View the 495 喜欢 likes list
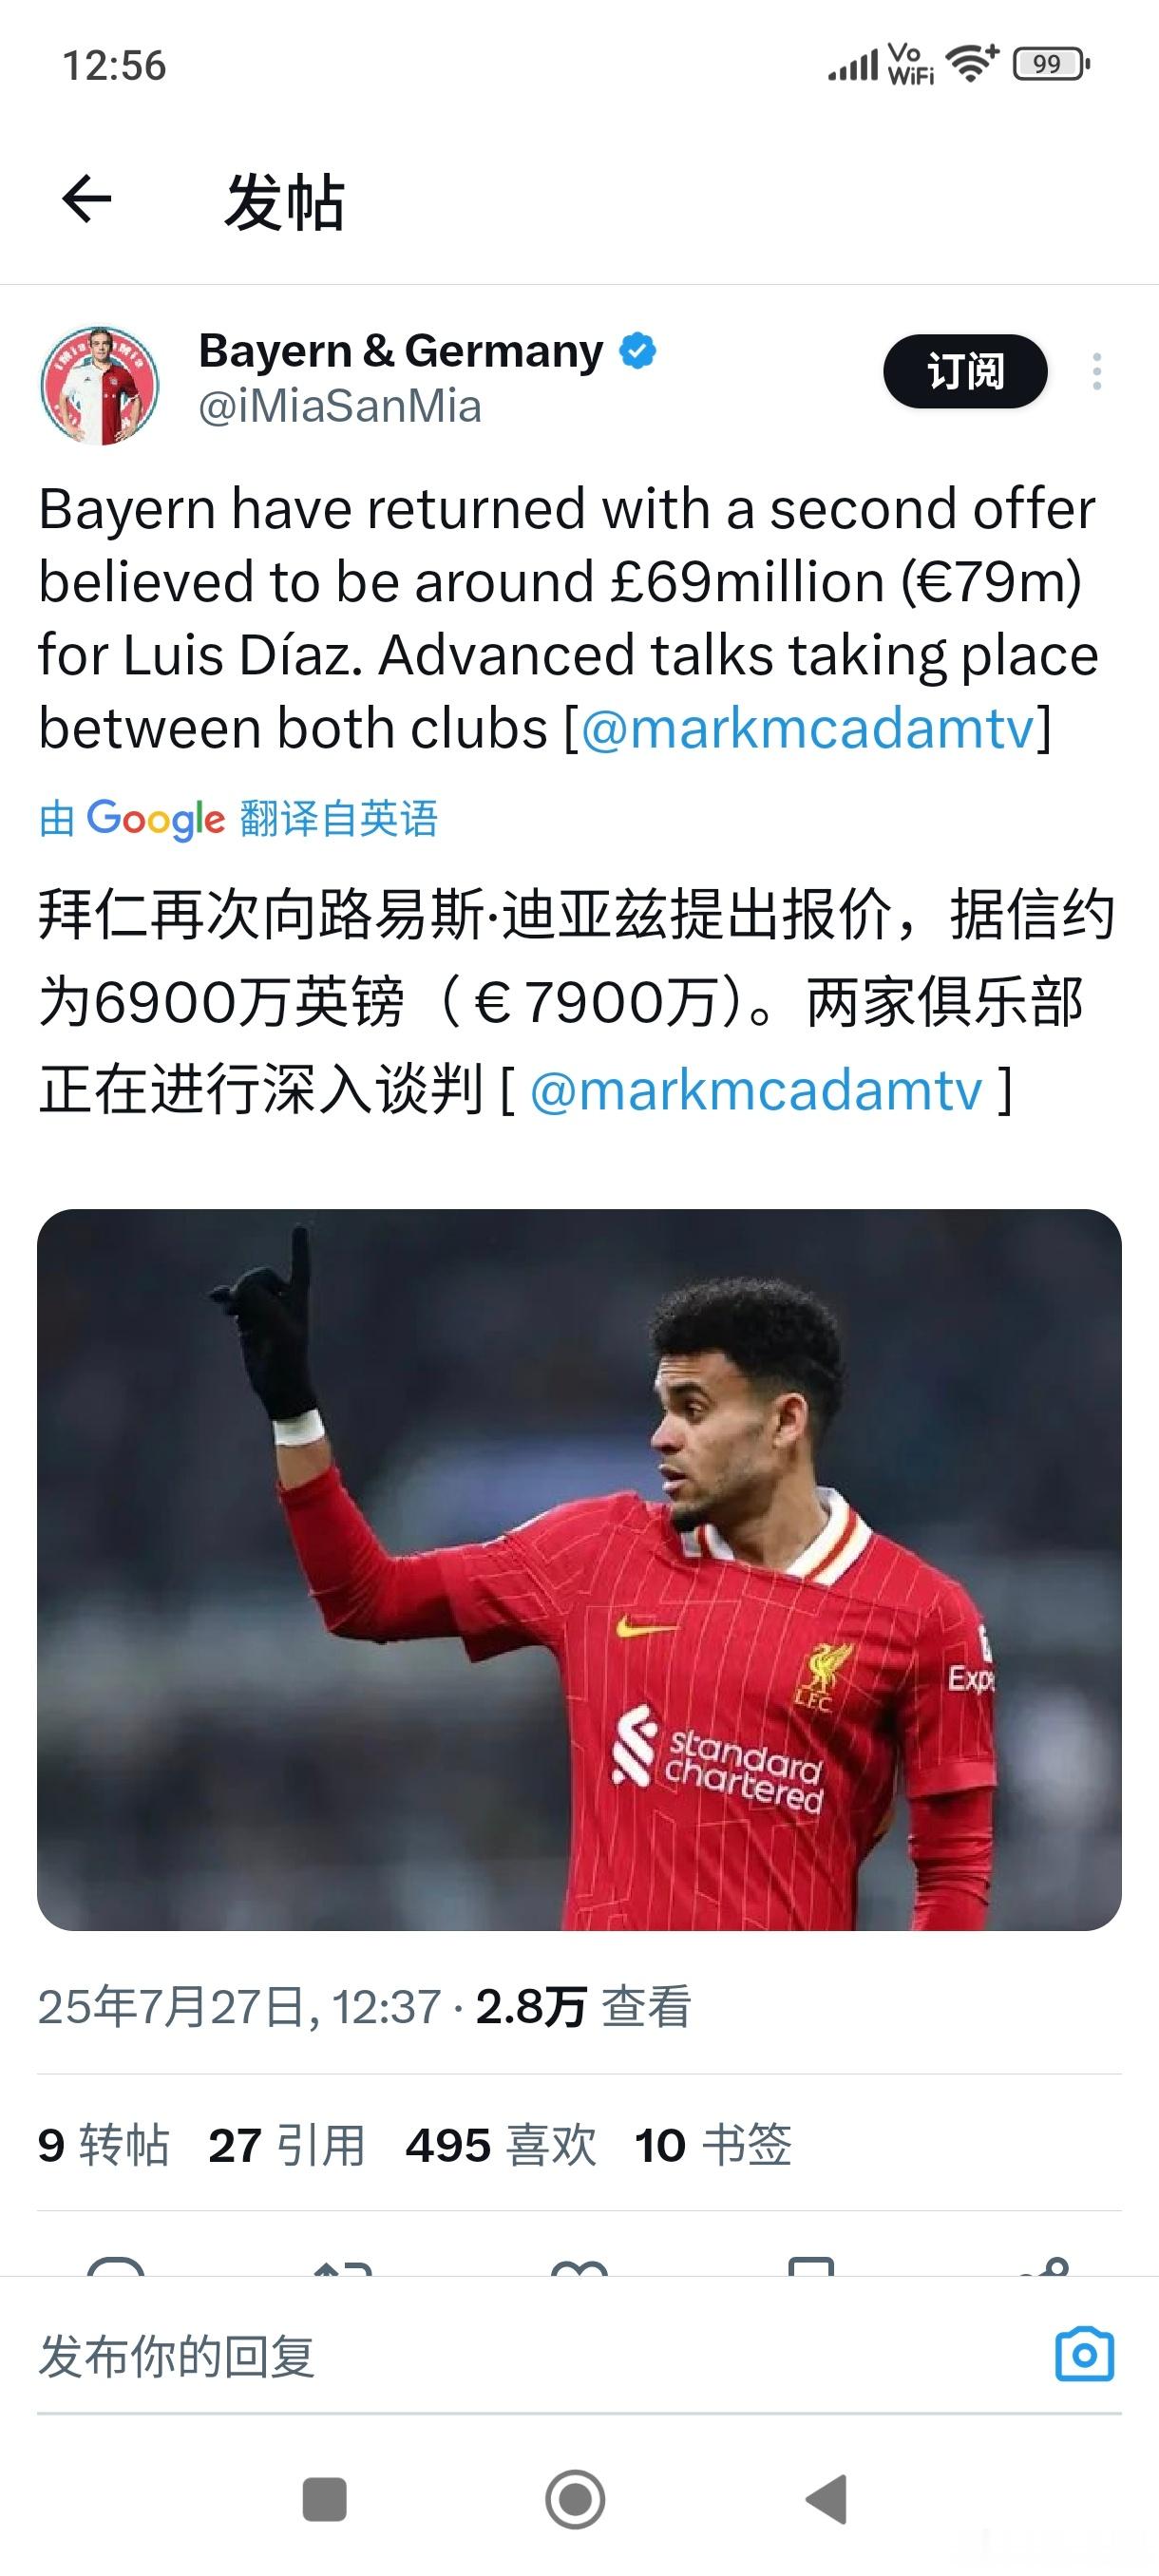Screen dimensions: 1159x2576 coord(501,2145)
